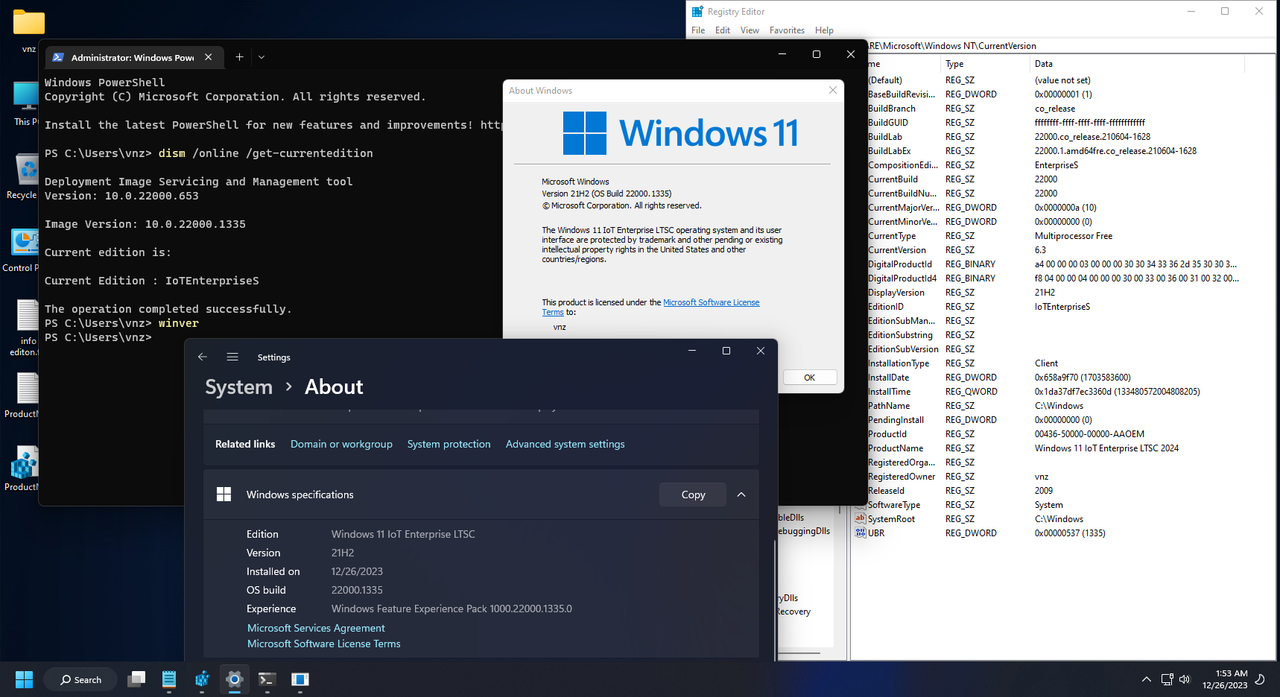The height and width of the screenshot is (697, 1280).
Task: Click the Registry Editor address bar
Action: [1070, 46]
